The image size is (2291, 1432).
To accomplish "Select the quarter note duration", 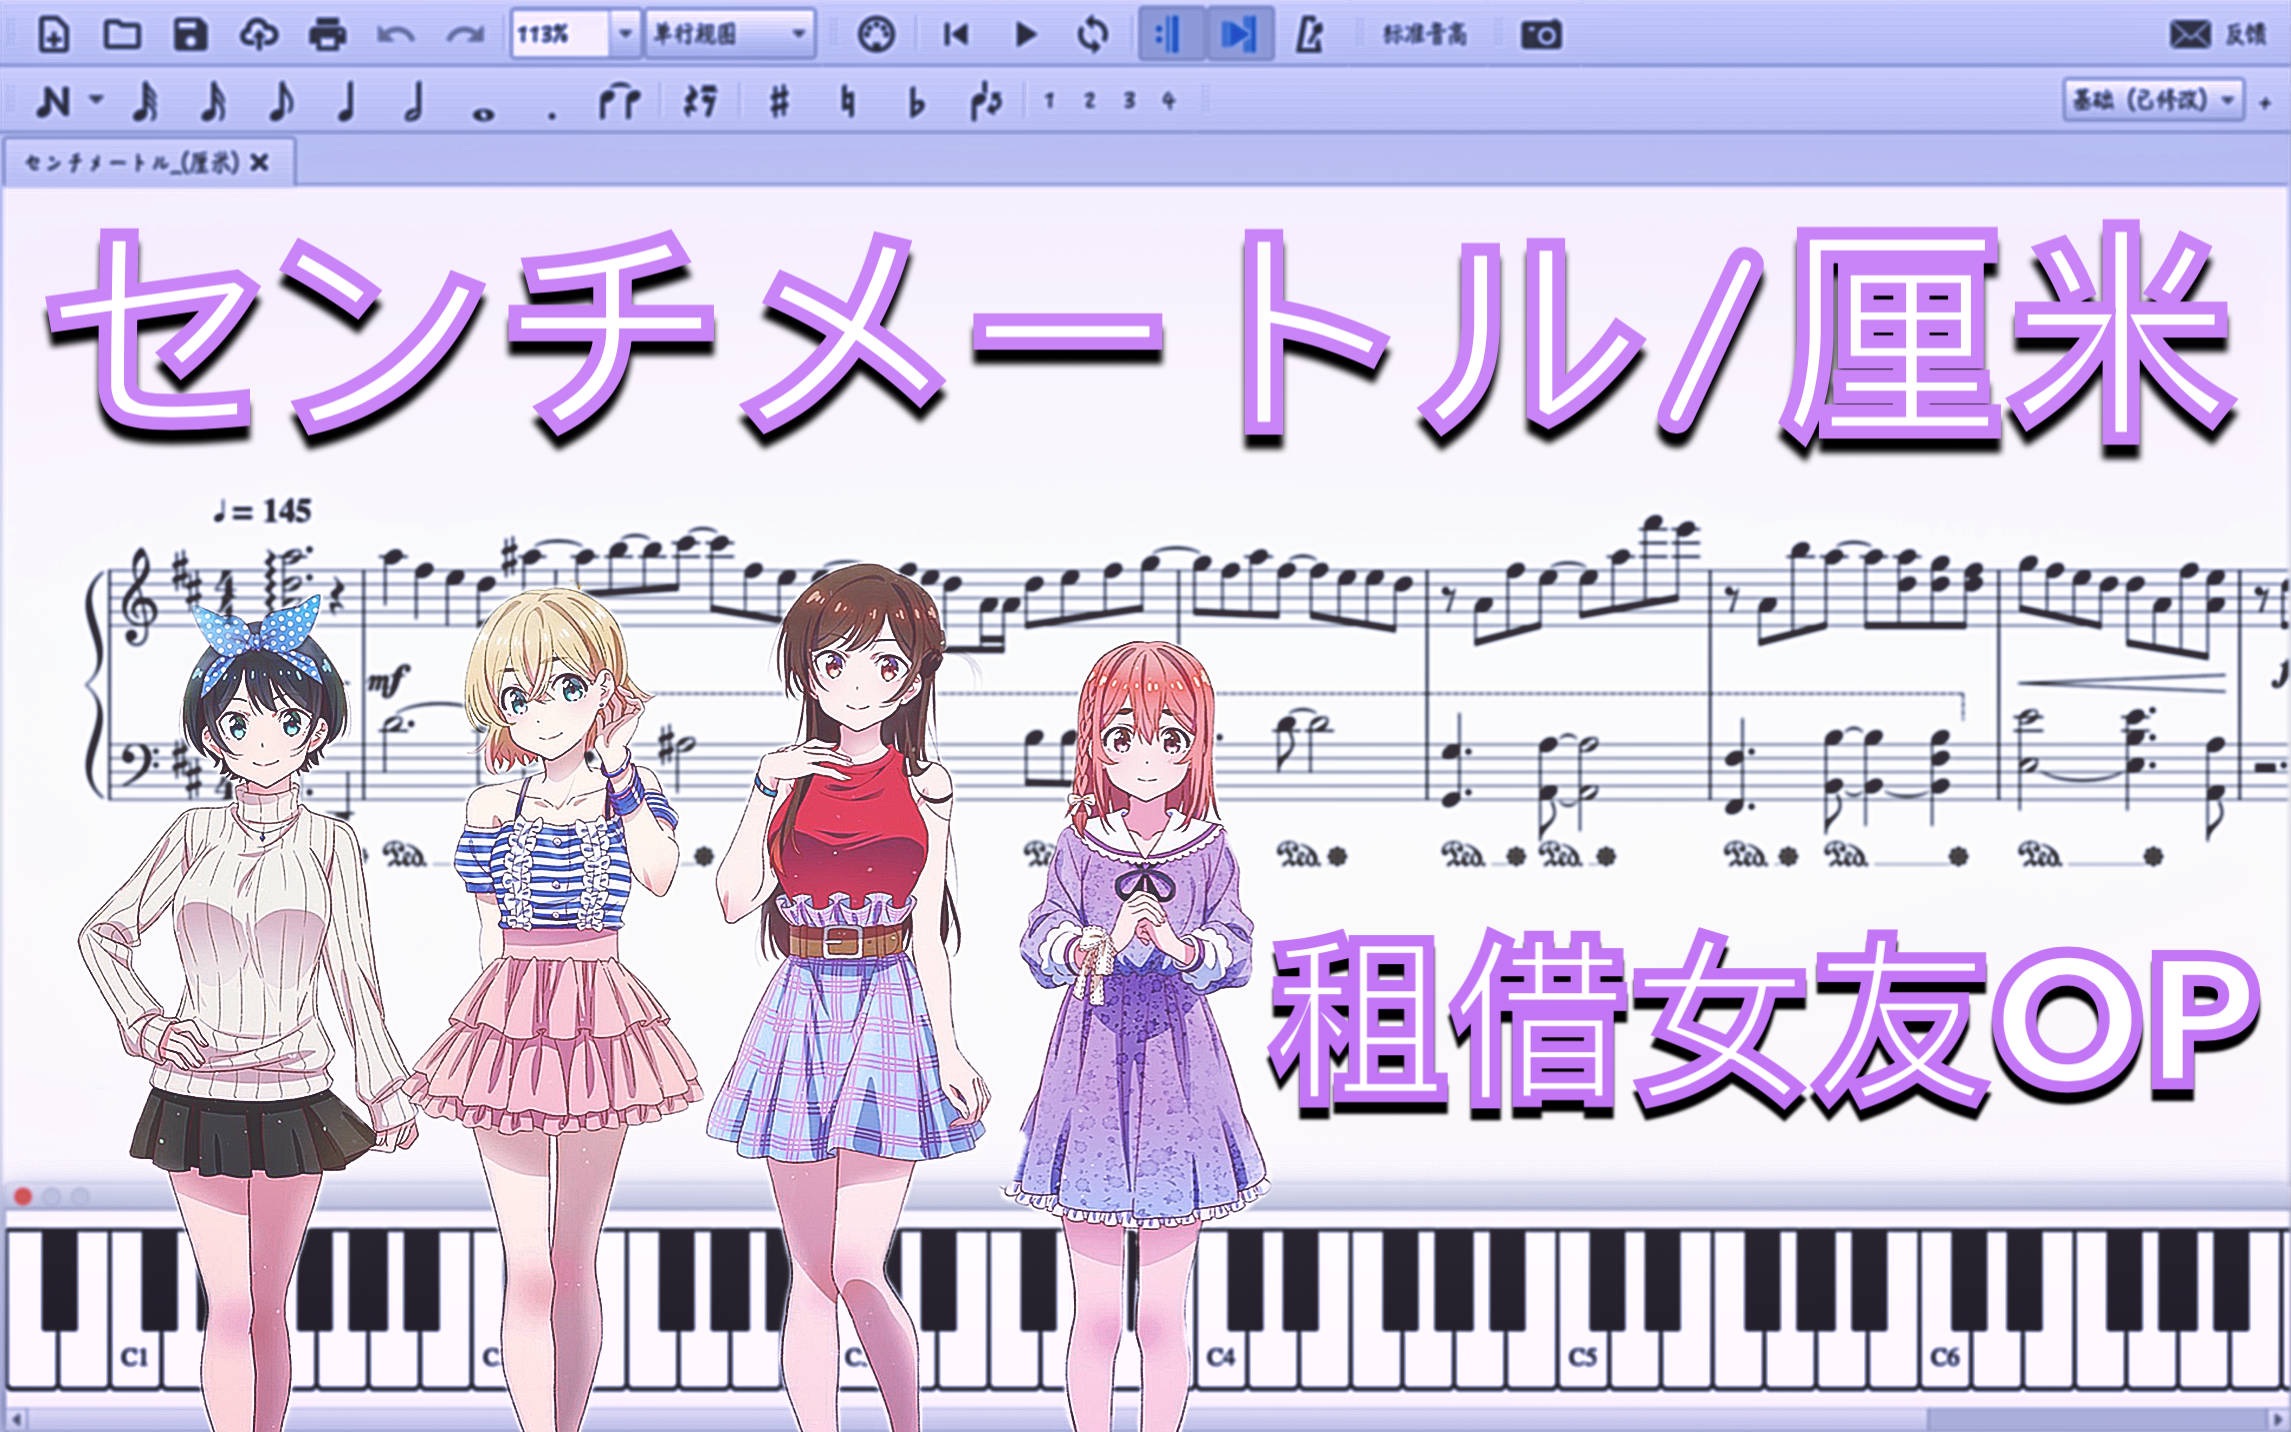I will (346, 101).
